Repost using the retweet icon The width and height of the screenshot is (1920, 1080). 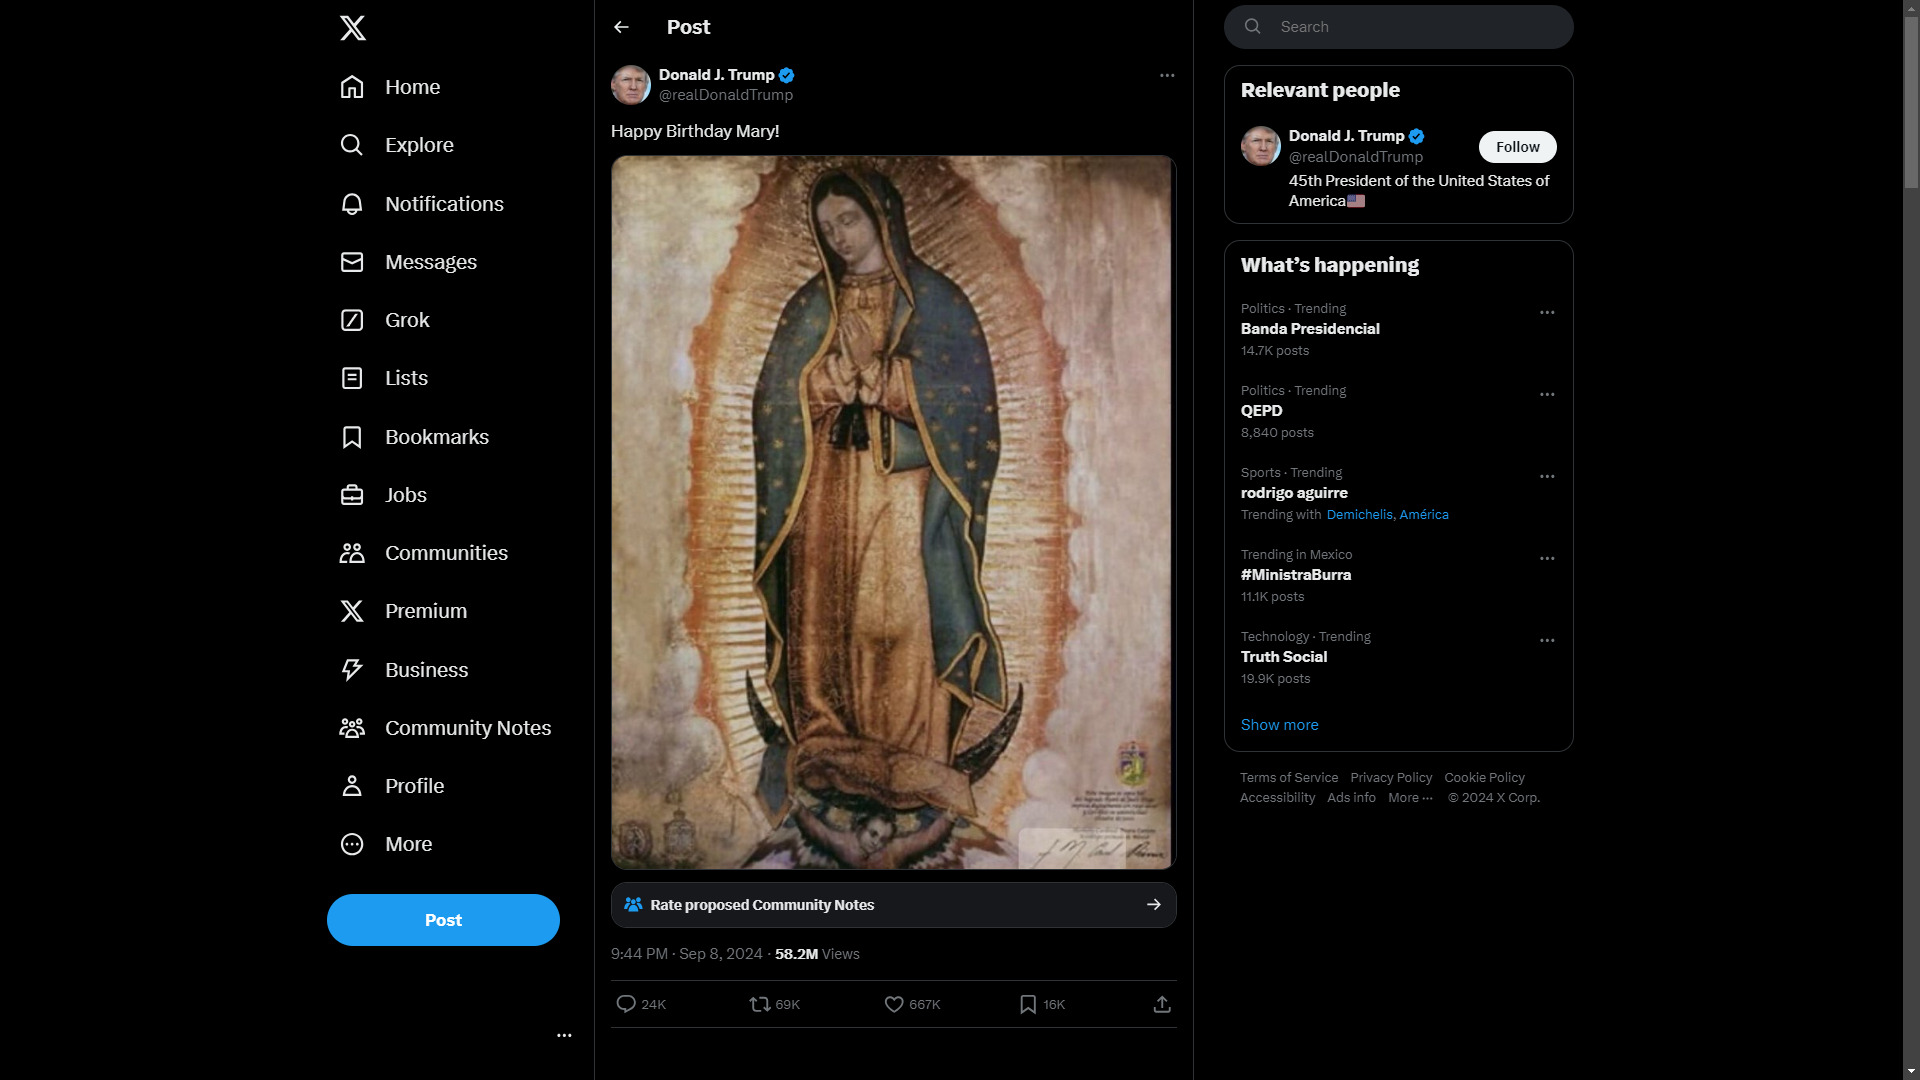[x=760, y=1004]
